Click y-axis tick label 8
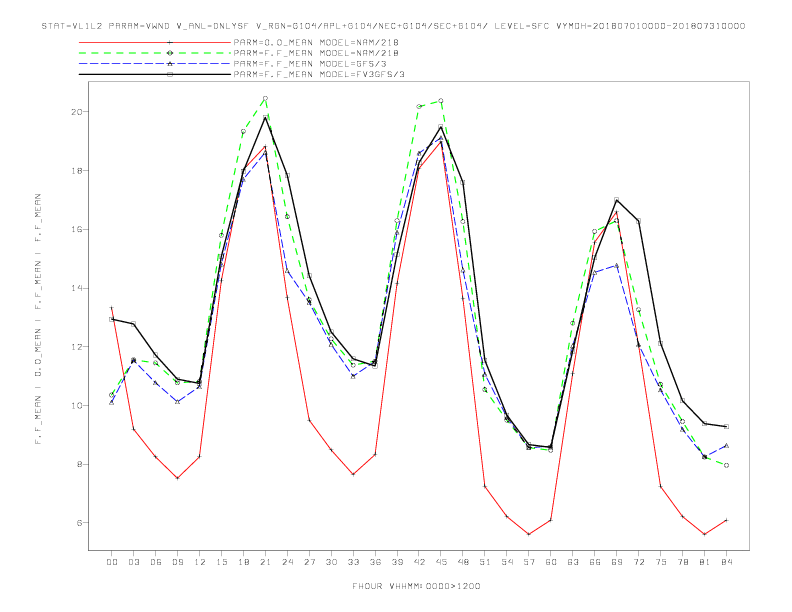This screenshot has height=612, width=792. [80, 465]
